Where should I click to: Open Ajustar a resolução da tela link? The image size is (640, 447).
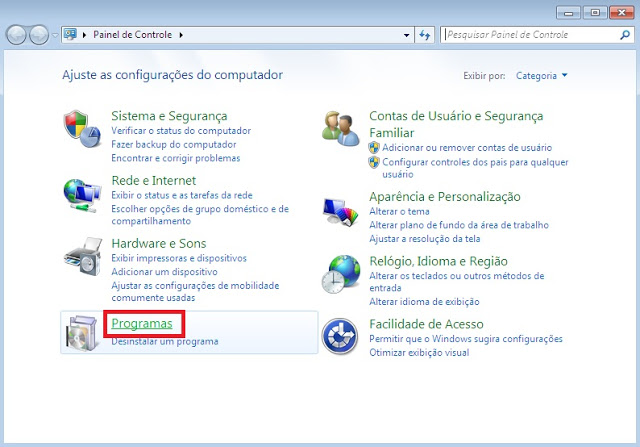click(x=424, y=239)
